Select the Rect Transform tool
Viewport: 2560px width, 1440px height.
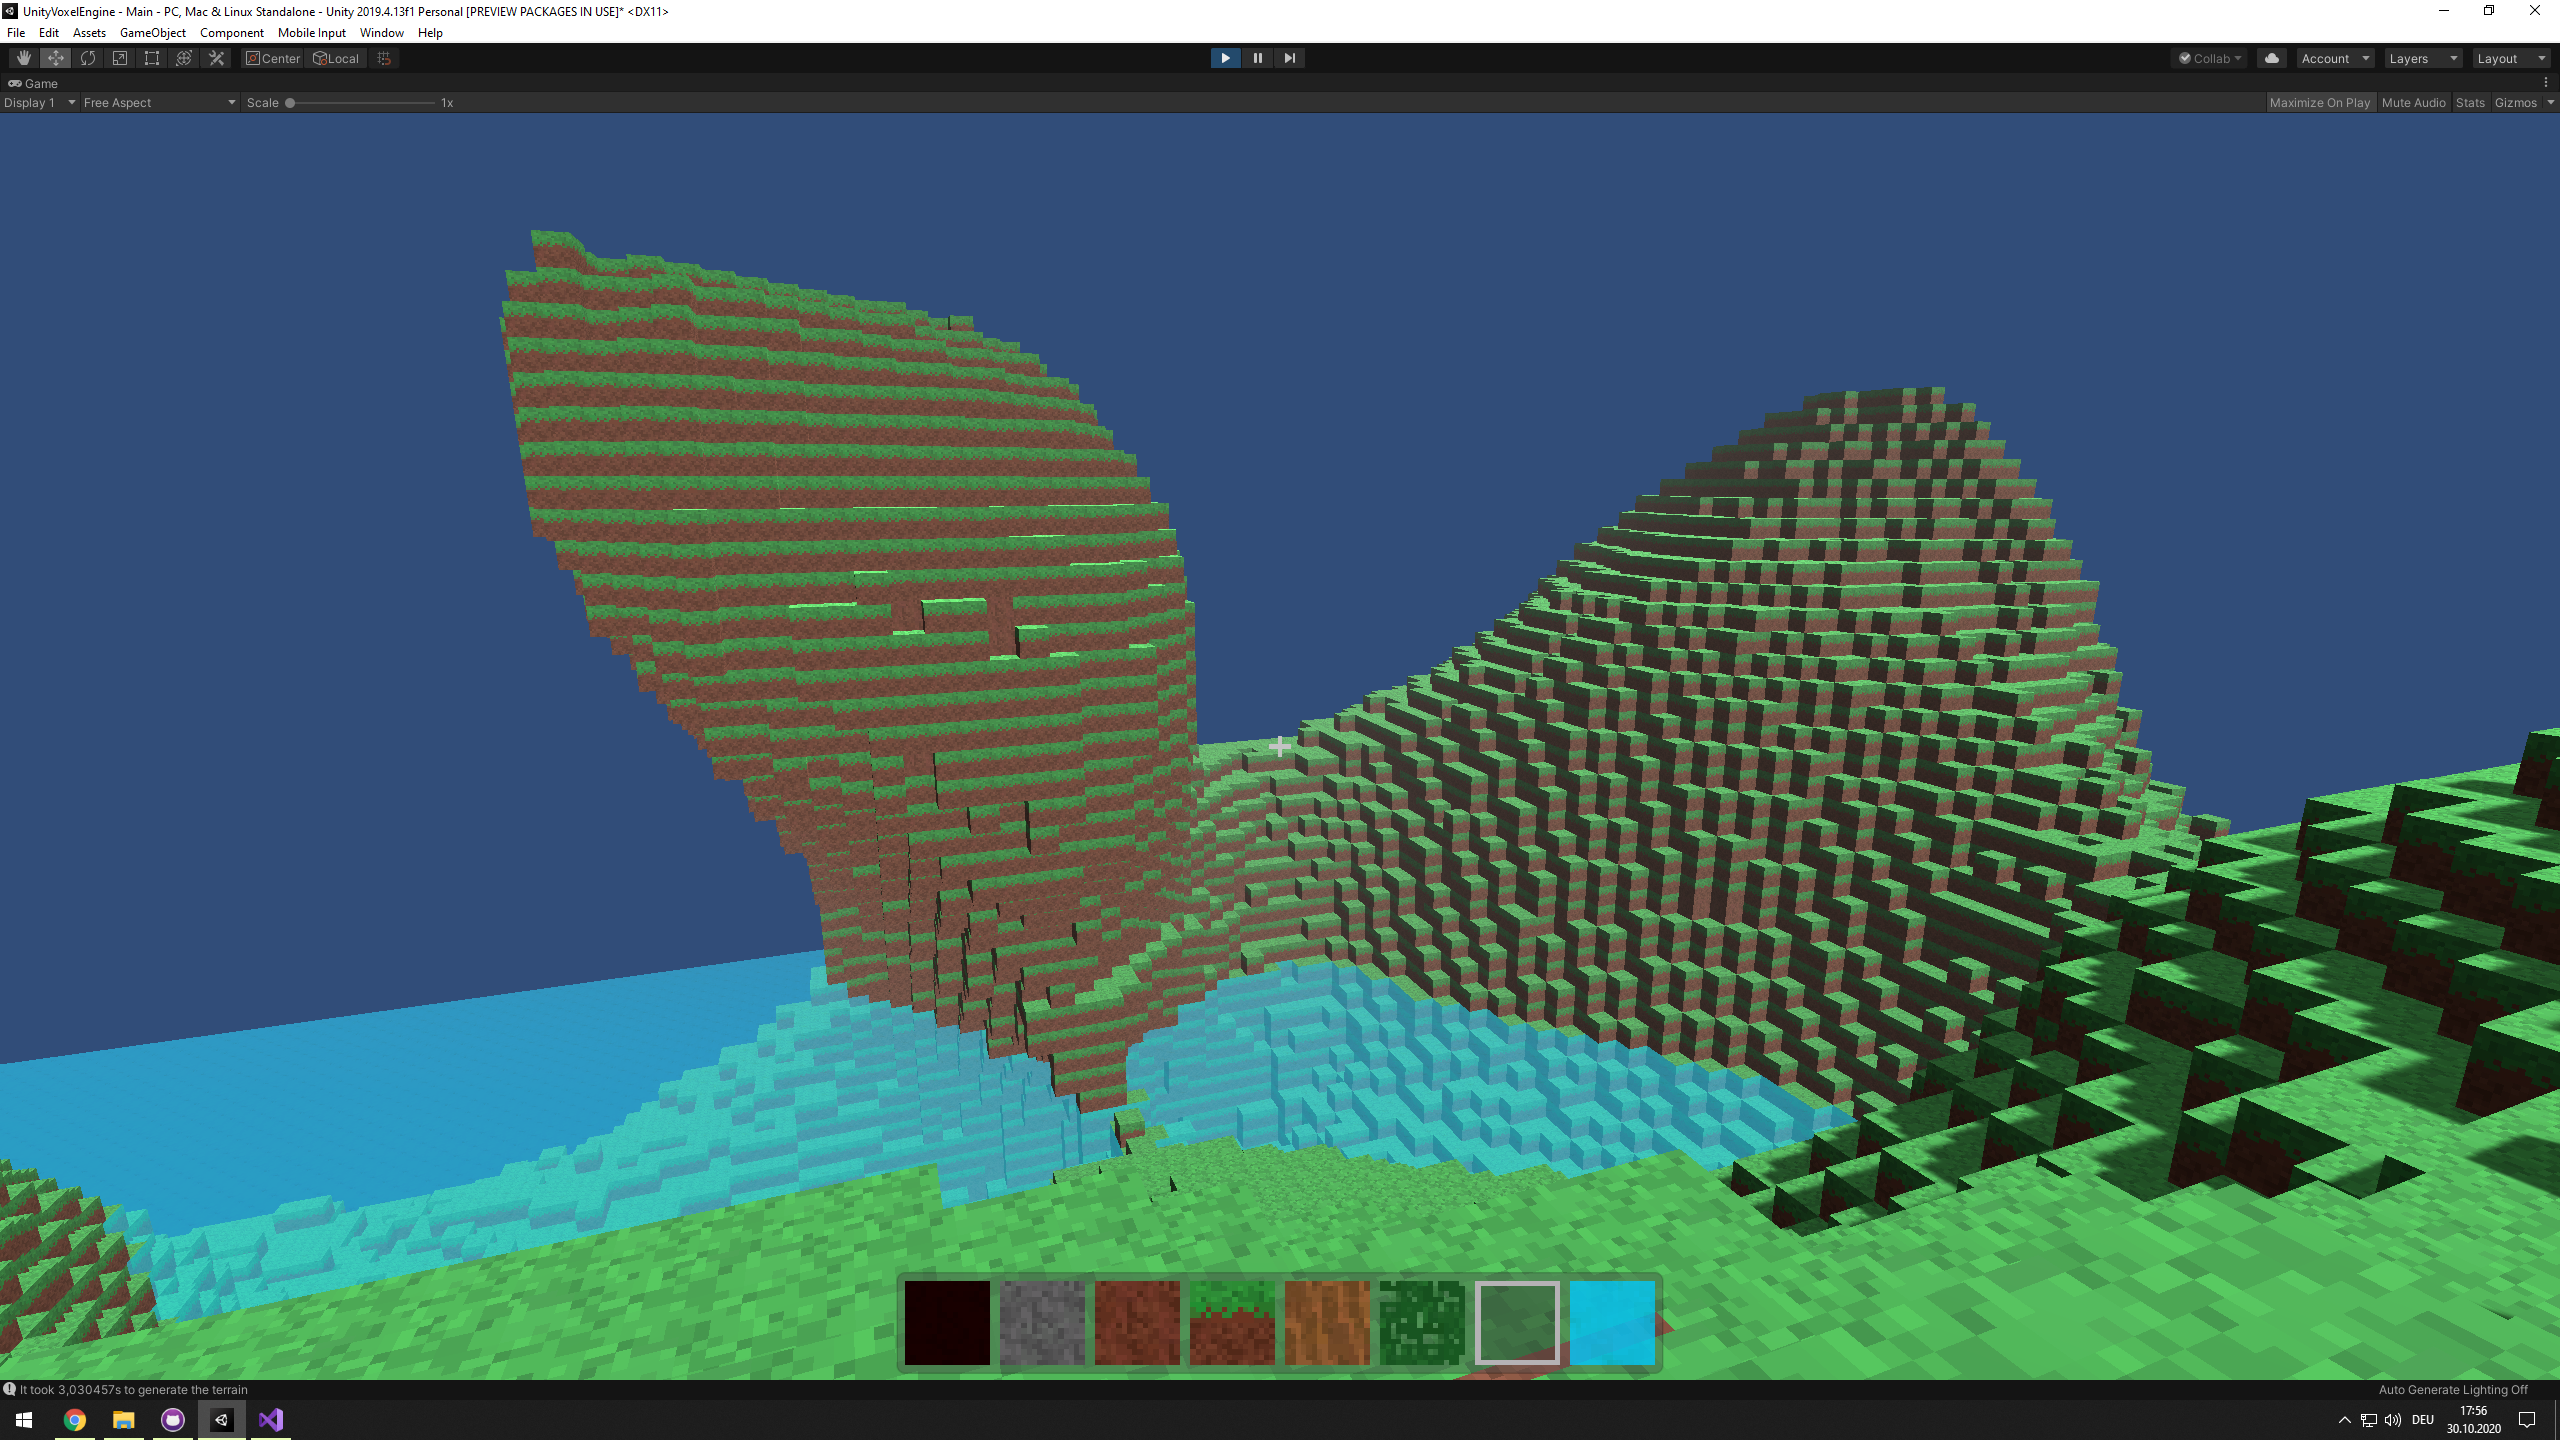click(x=152, y=58)
